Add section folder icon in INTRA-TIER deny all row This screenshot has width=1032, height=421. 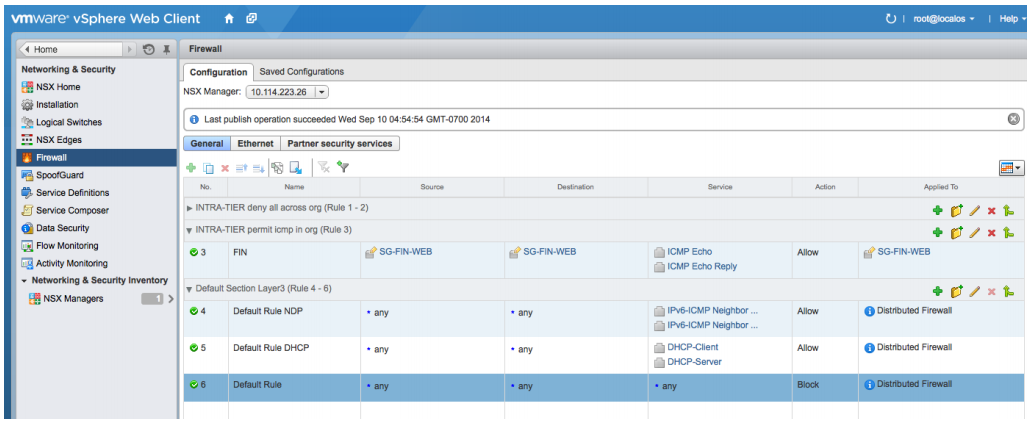pyautogui.click(x=956, y=211)
